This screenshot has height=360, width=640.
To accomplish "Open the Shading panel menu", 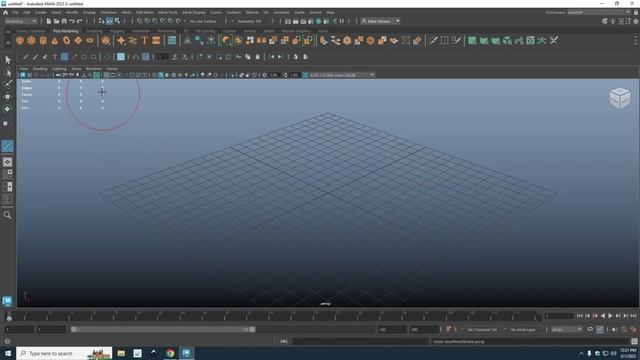I will click(40, 69).
